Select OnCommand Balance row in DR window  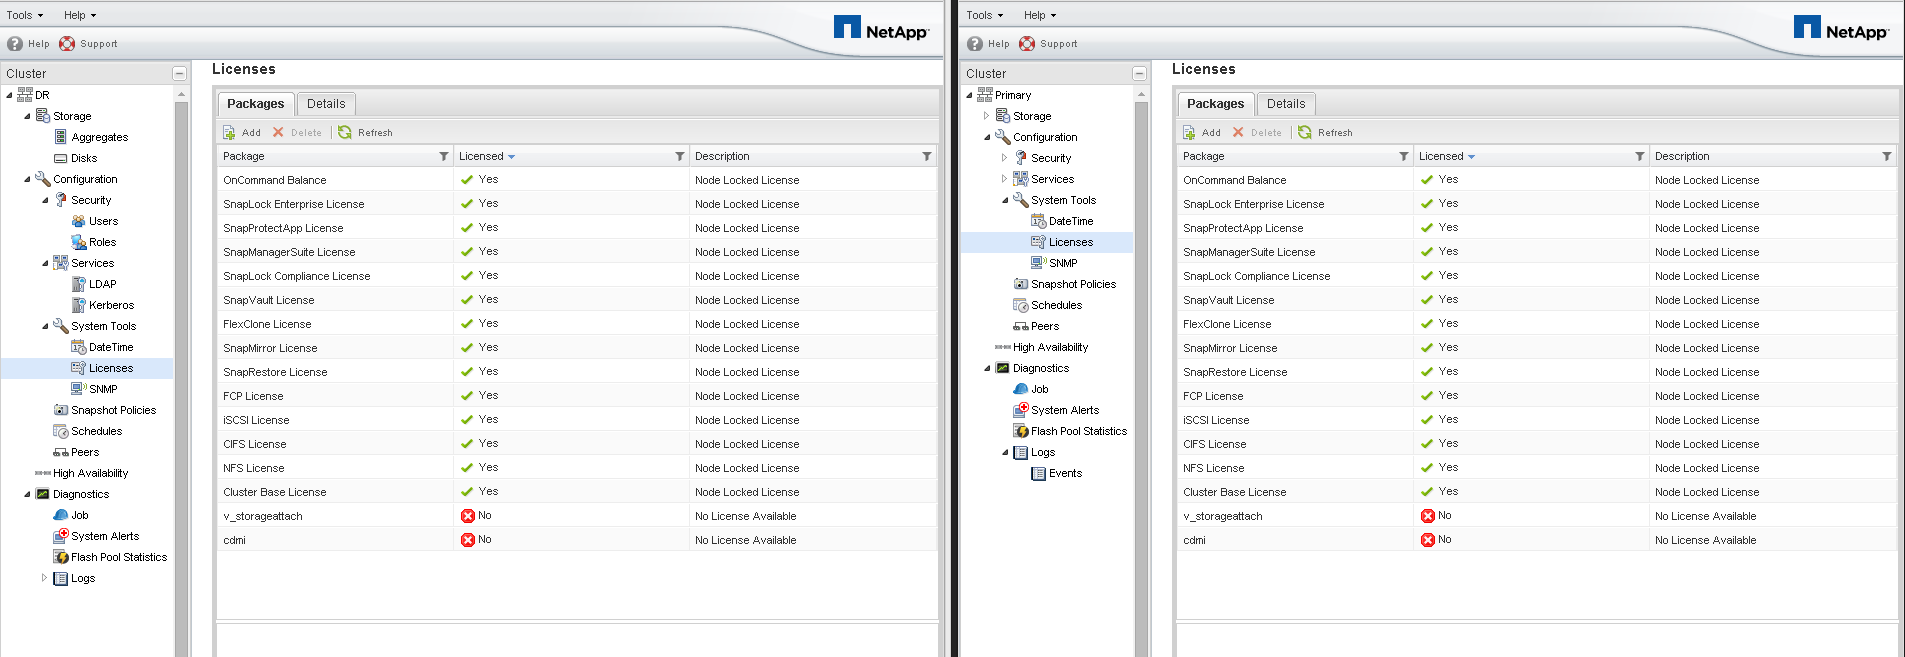click(577, 180)
